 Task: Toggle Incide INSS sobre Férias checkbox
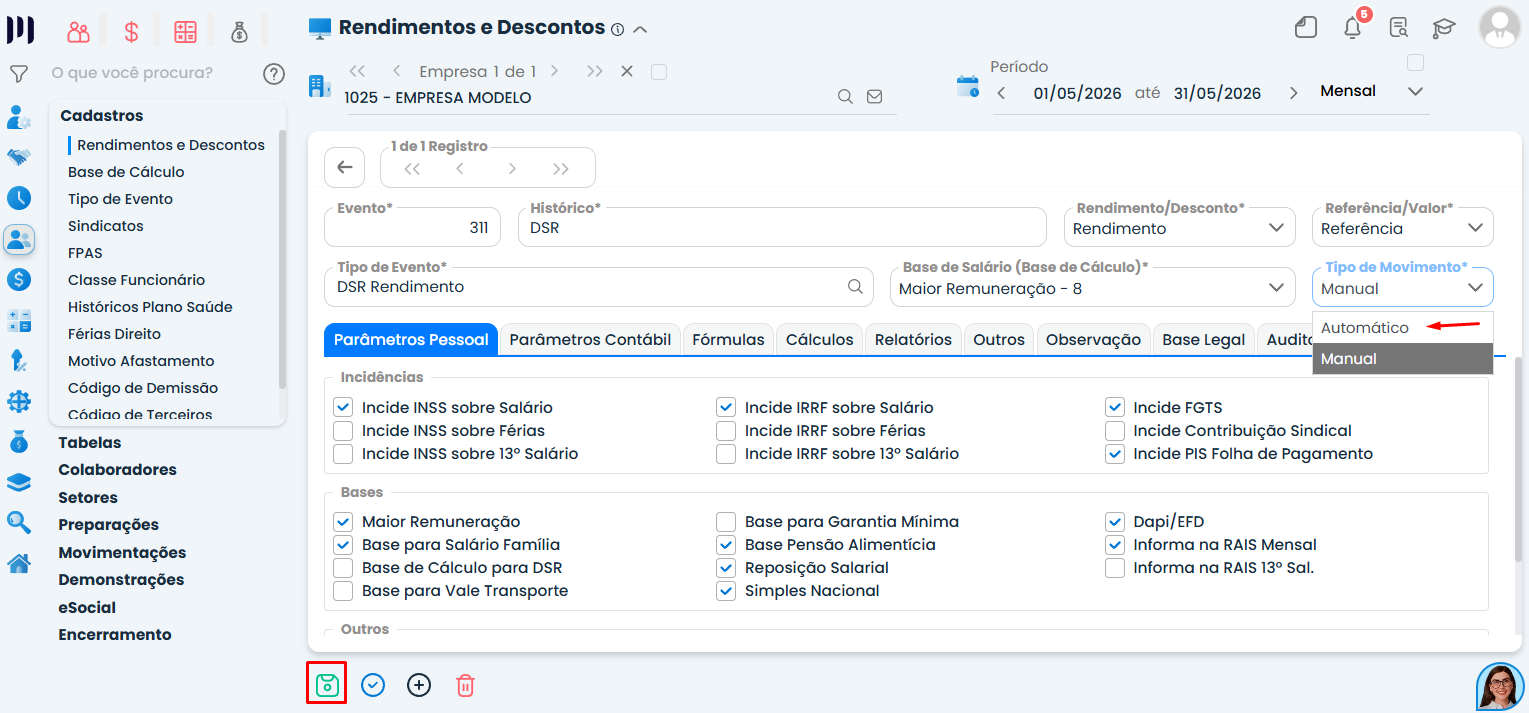click(x=343, y=430)
